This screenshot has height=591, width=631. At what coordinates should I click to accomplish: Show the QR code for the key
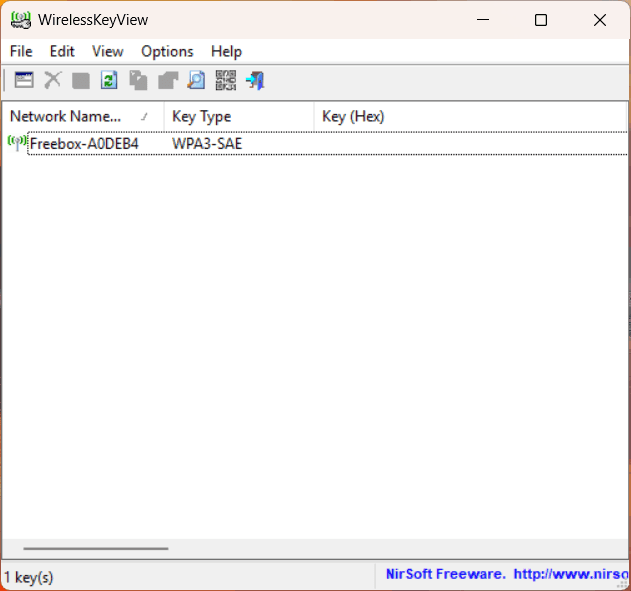[226, 80]
